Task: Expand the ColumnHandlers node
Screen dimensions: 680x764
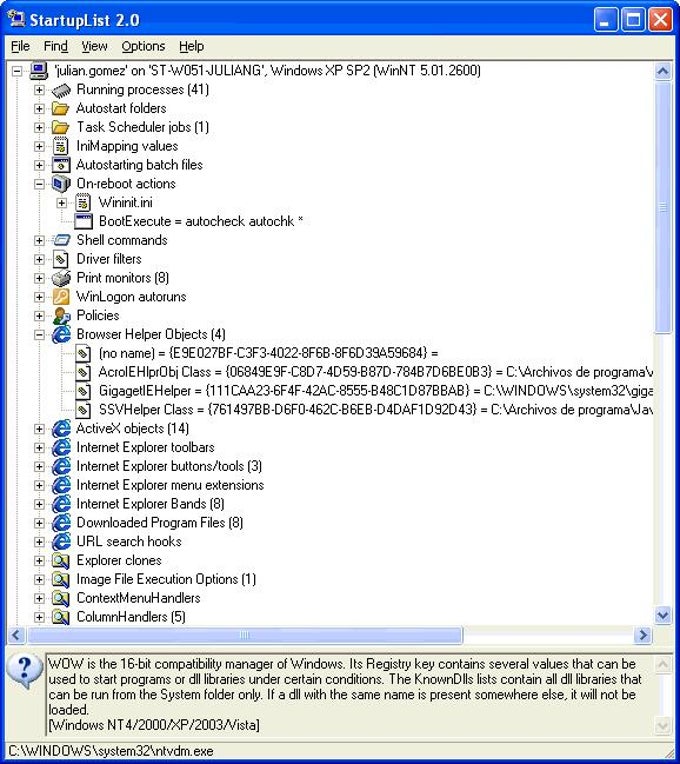Action: (x=39, y=617)
